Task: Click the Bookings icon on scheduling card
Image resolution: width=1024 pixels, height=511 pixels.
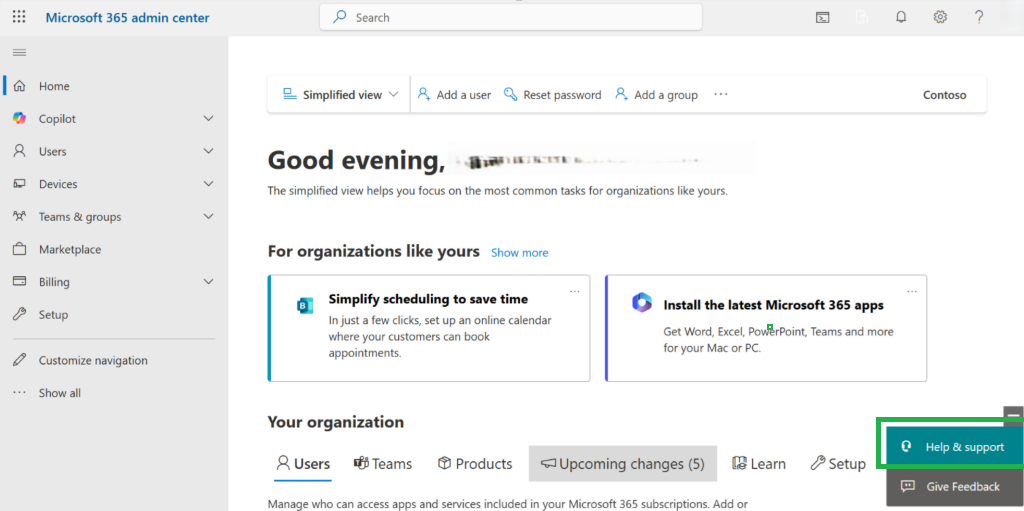Action: (x=305, y=305)
